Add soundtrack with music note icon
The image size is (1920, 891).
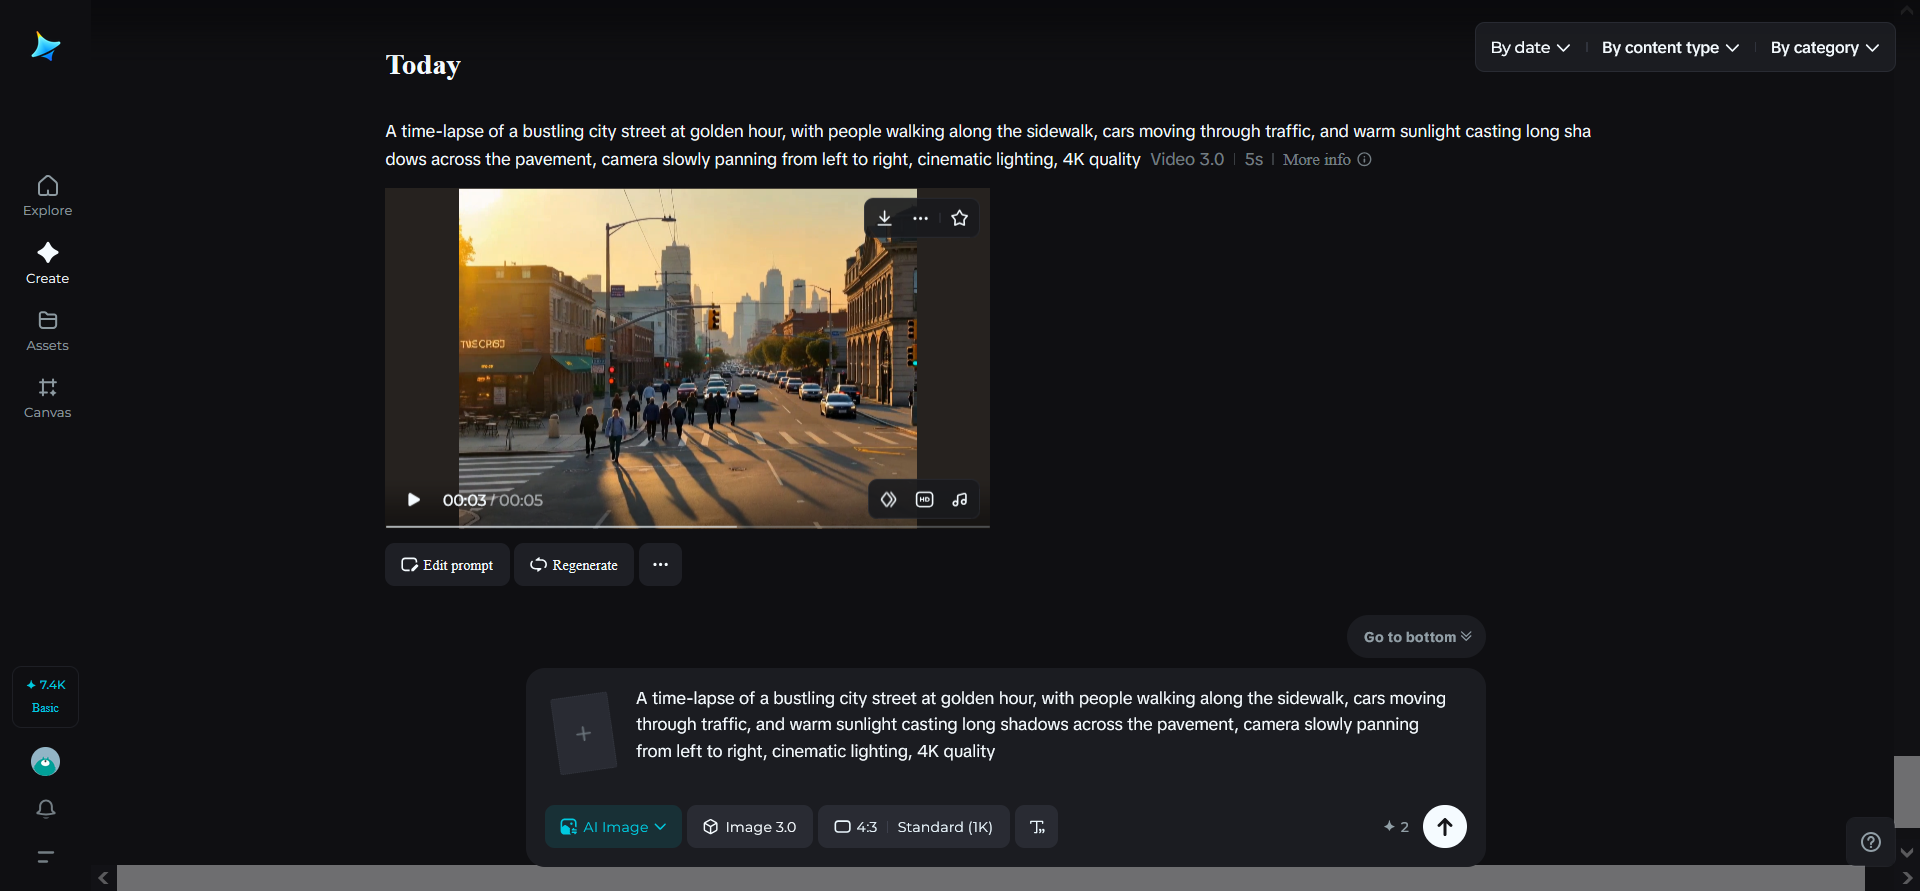pos(960,500)
